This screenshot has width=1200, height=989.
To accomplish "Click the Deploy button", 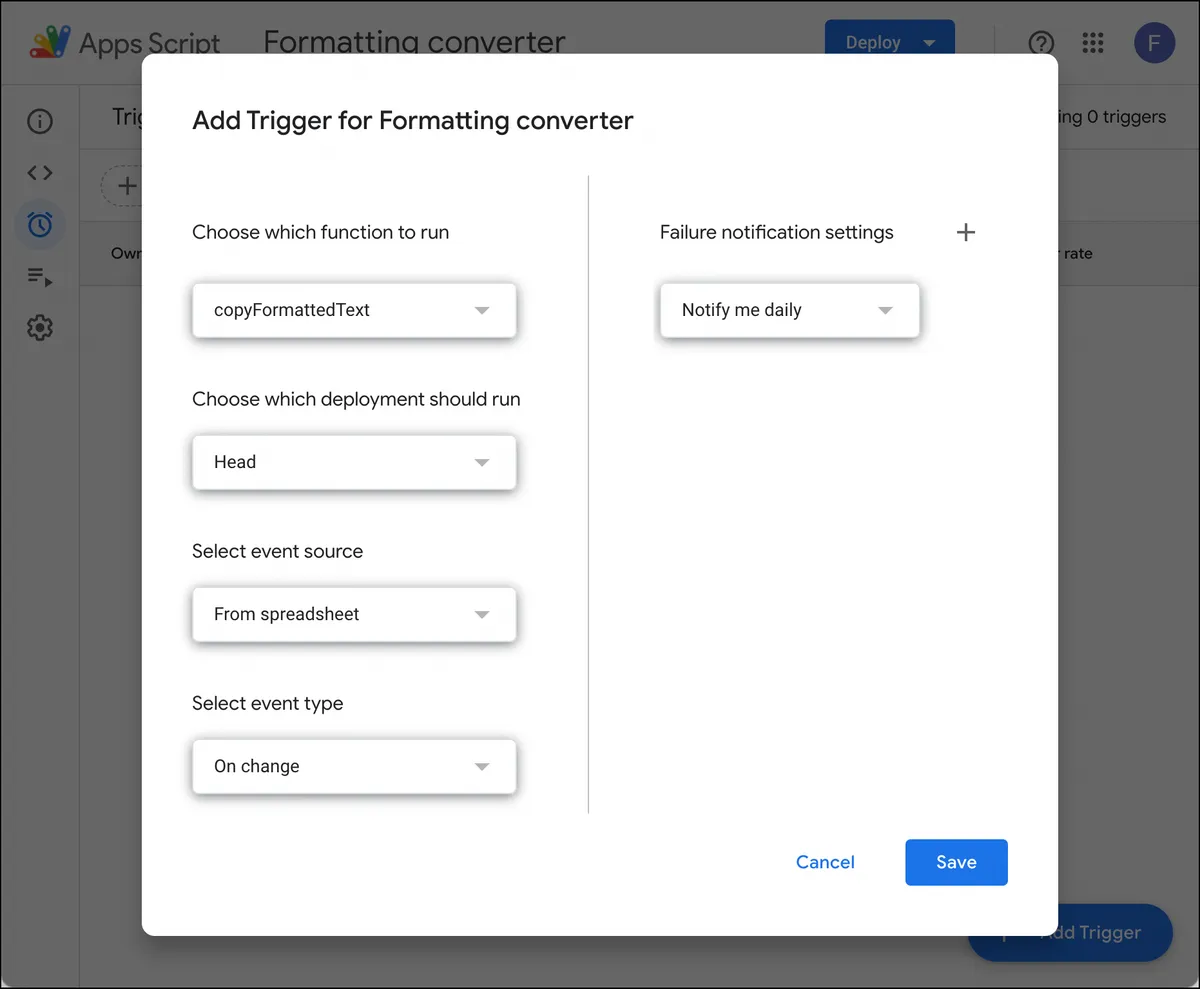I will click(x=890, y=37).
